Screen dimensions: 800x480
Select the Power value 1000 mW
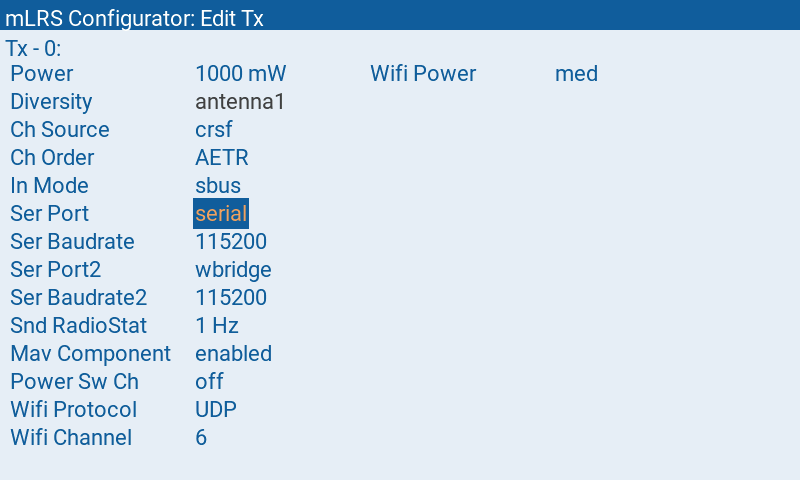pos(240,73)
